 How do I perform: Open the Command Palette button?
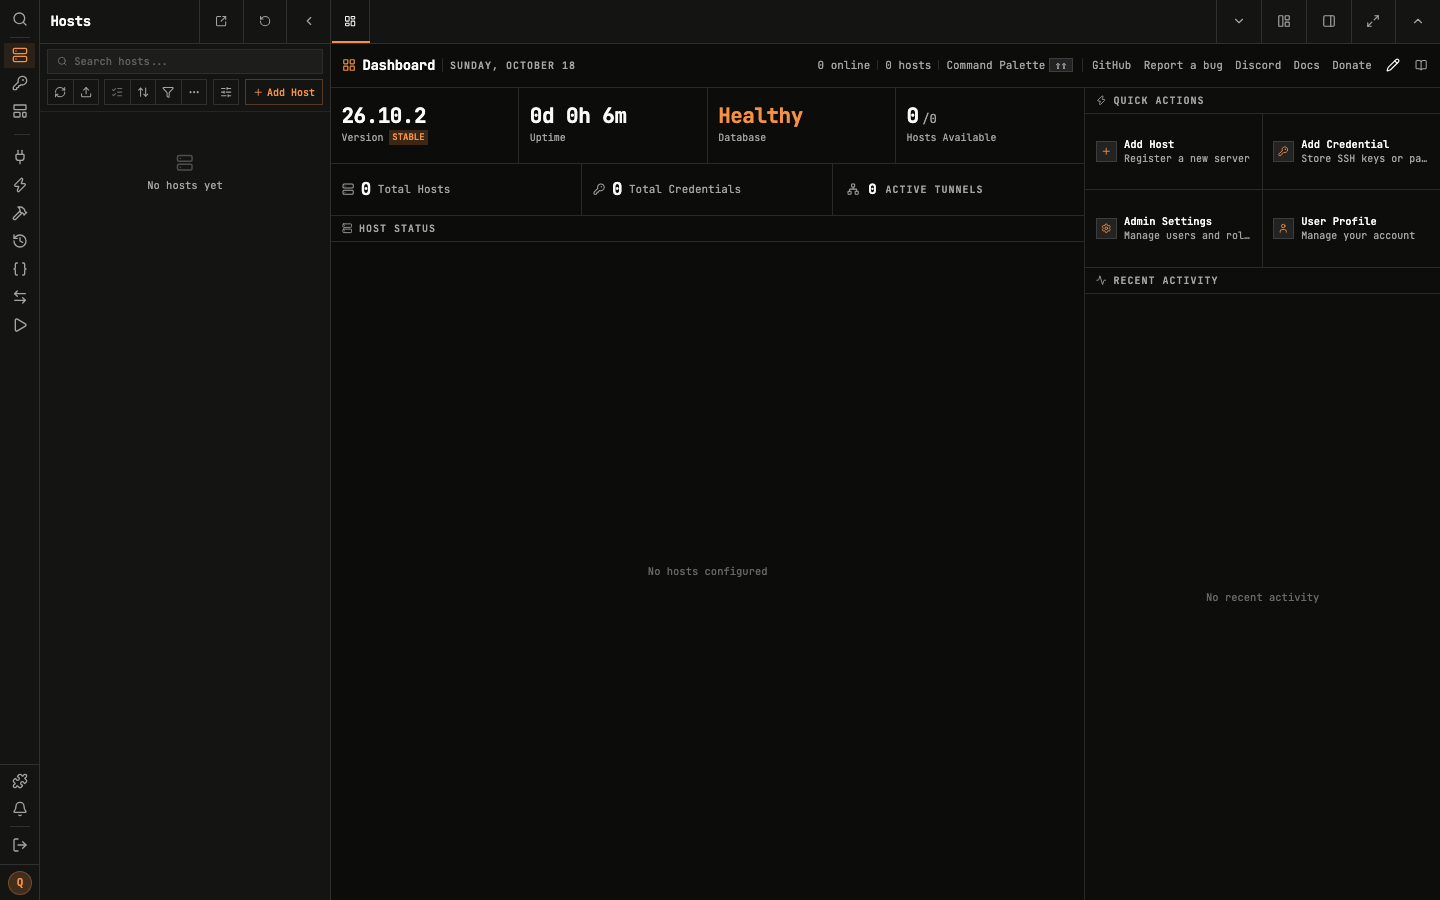[x=1009, y=65]
